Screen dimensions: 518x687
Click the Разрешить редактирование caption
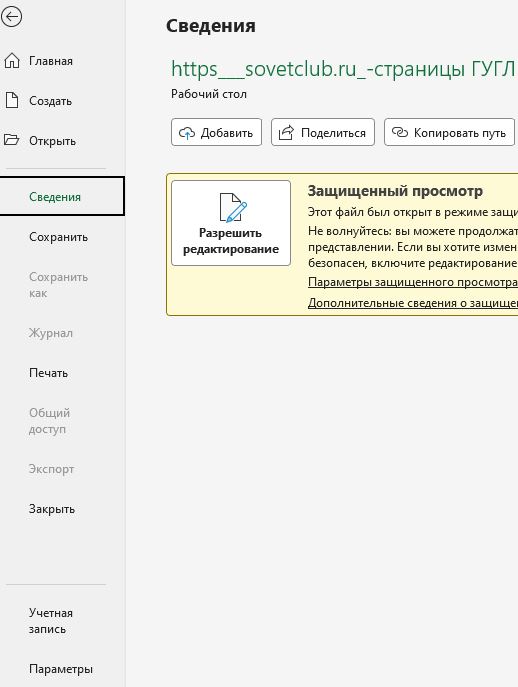(x=231, y=241)
